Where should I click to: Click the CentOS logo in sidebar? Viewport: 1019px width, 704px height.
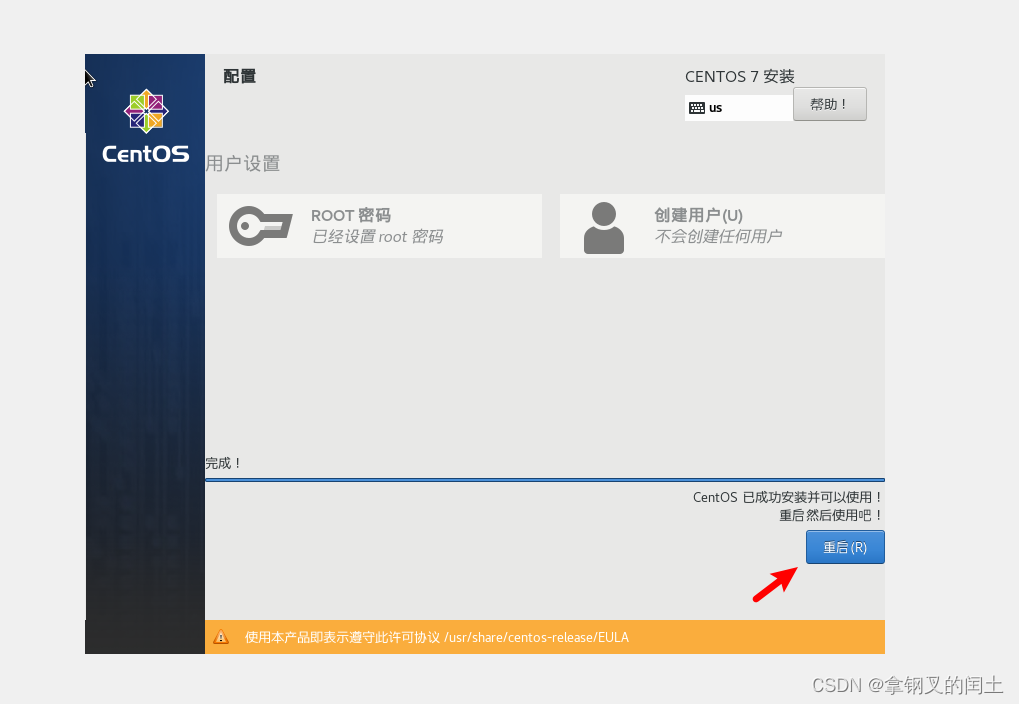click(146, 127)
